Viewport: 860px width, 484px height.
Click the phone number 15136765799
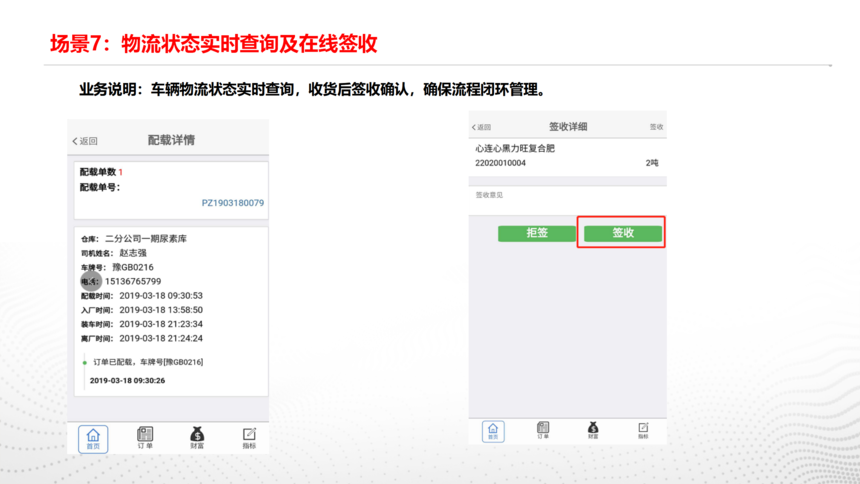(133, 282)
